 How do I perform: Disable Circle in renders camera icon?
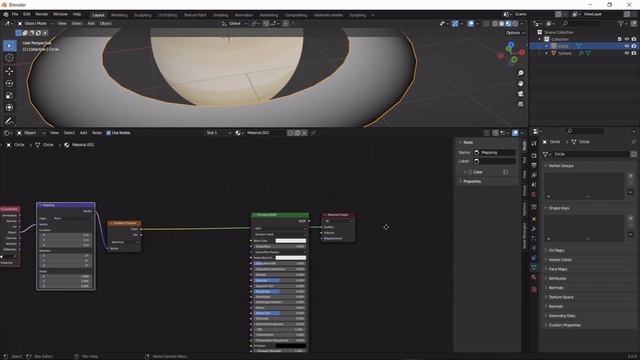click(633, 46)
